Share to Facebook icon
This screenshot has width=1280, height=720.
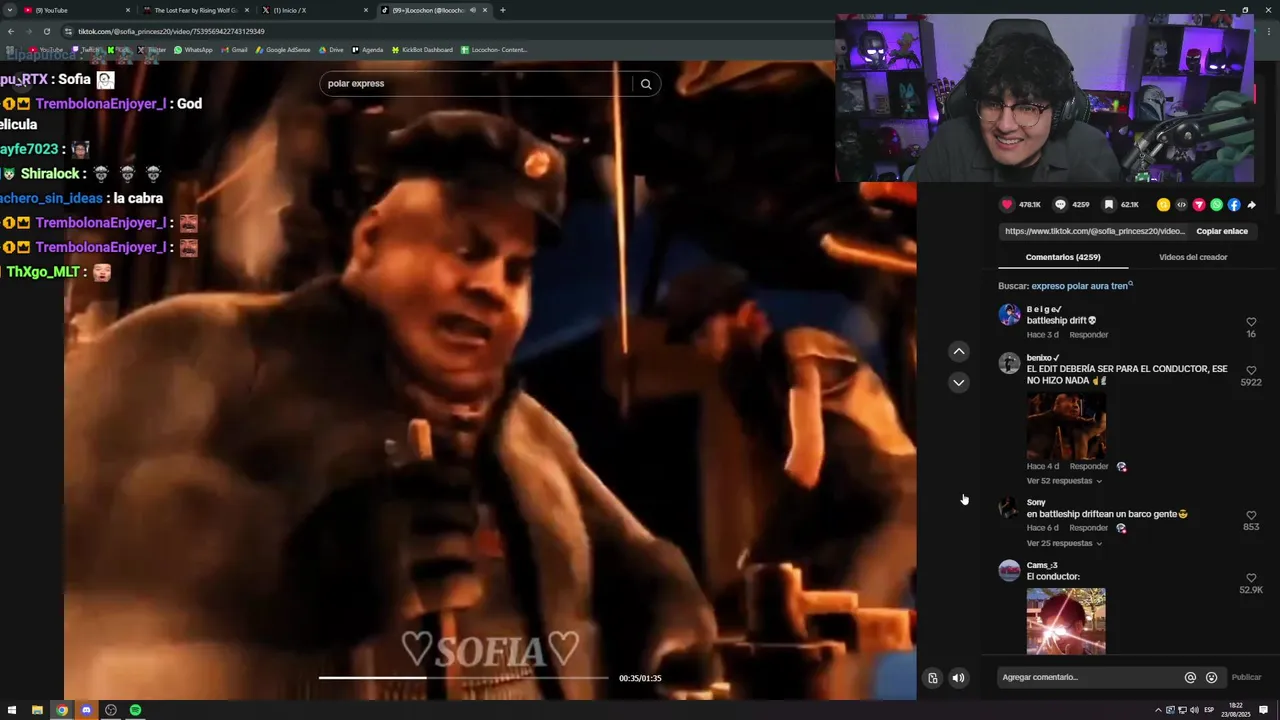click(1234, 205)
